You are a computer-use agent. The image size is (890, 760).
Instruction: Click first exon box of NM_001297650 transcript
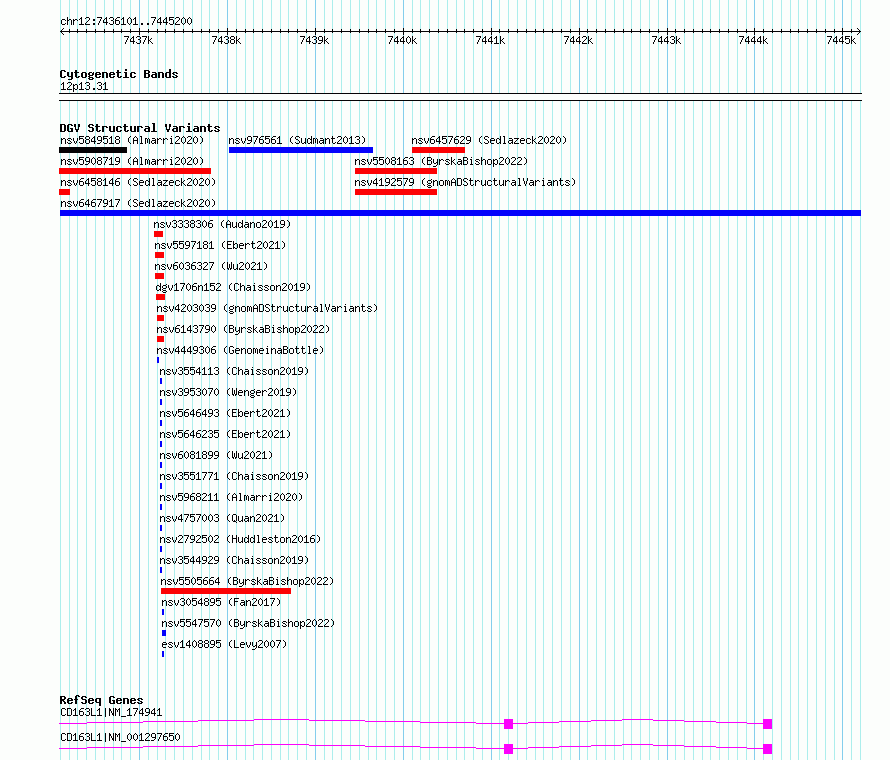click(509, 749)
